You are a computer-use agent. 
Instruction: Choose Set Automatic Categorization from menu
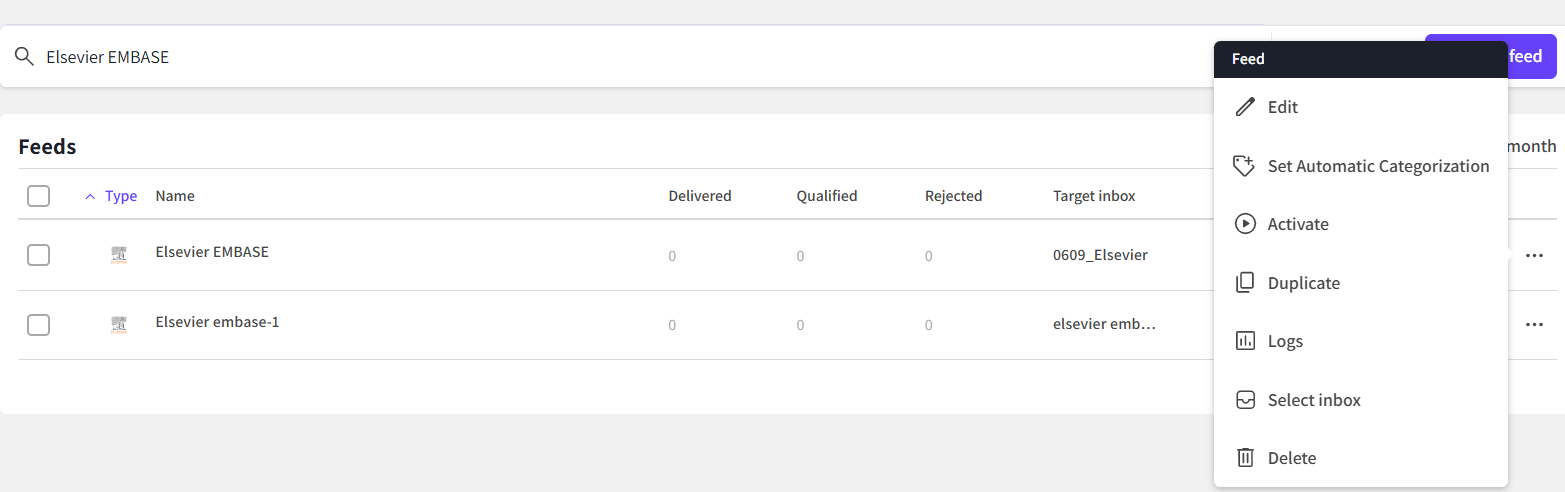1378,166
